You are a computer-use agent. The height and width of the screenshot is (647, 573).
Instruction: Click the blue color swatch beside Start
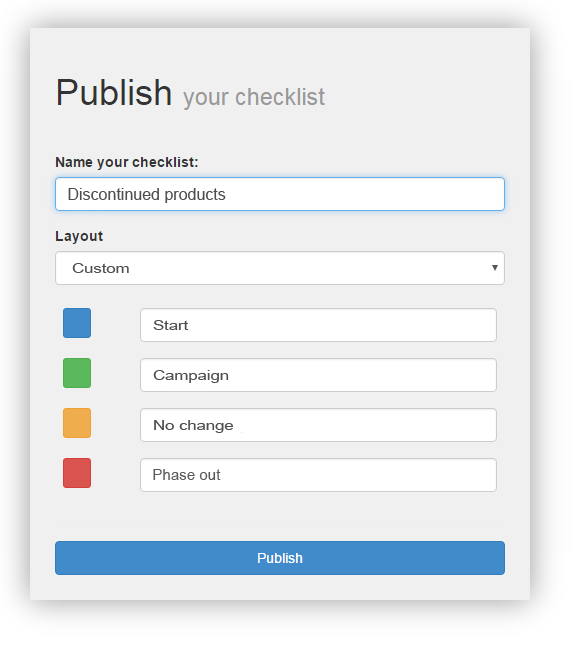coord(77,323)
